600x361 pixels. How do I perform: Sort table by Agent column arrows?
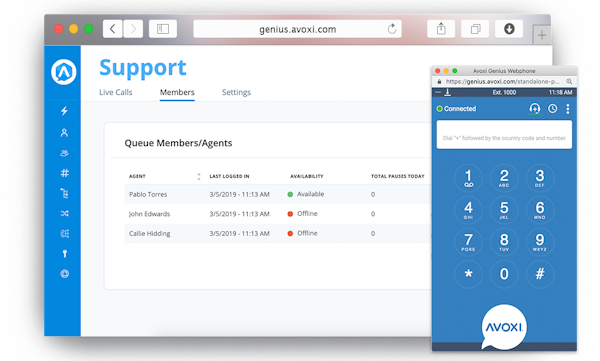tap(199, 176)
